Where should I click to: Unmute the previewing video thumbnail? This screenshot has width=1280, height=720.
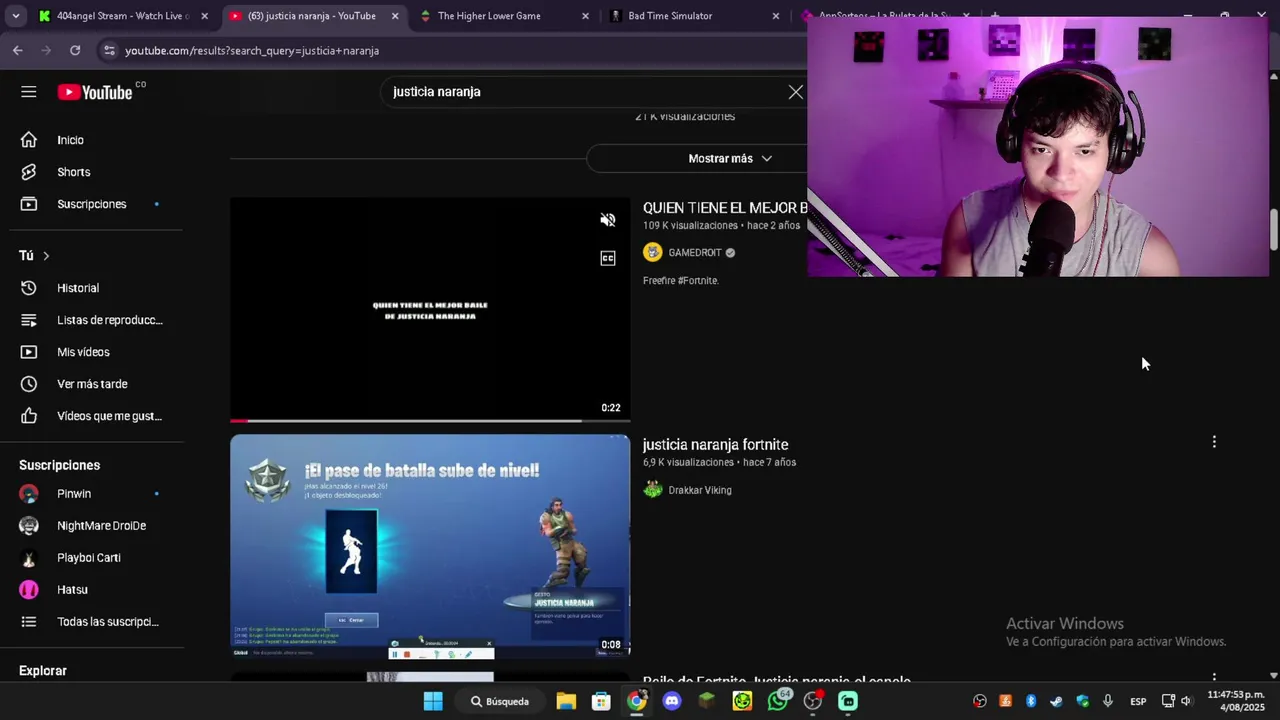click(x=608, y=220)
